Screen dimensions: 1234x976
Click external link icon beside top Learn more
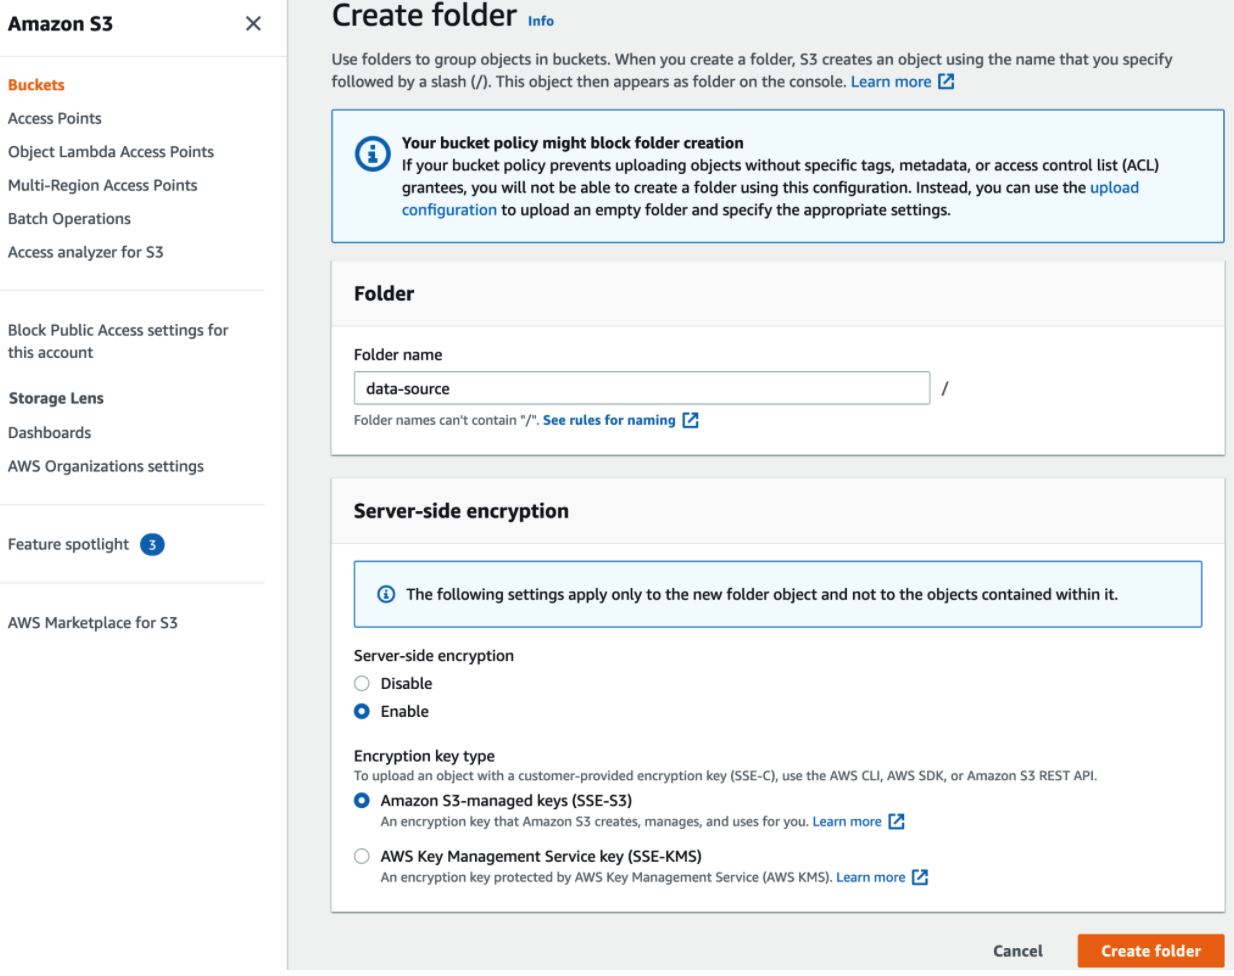click(x=946, y=82)
